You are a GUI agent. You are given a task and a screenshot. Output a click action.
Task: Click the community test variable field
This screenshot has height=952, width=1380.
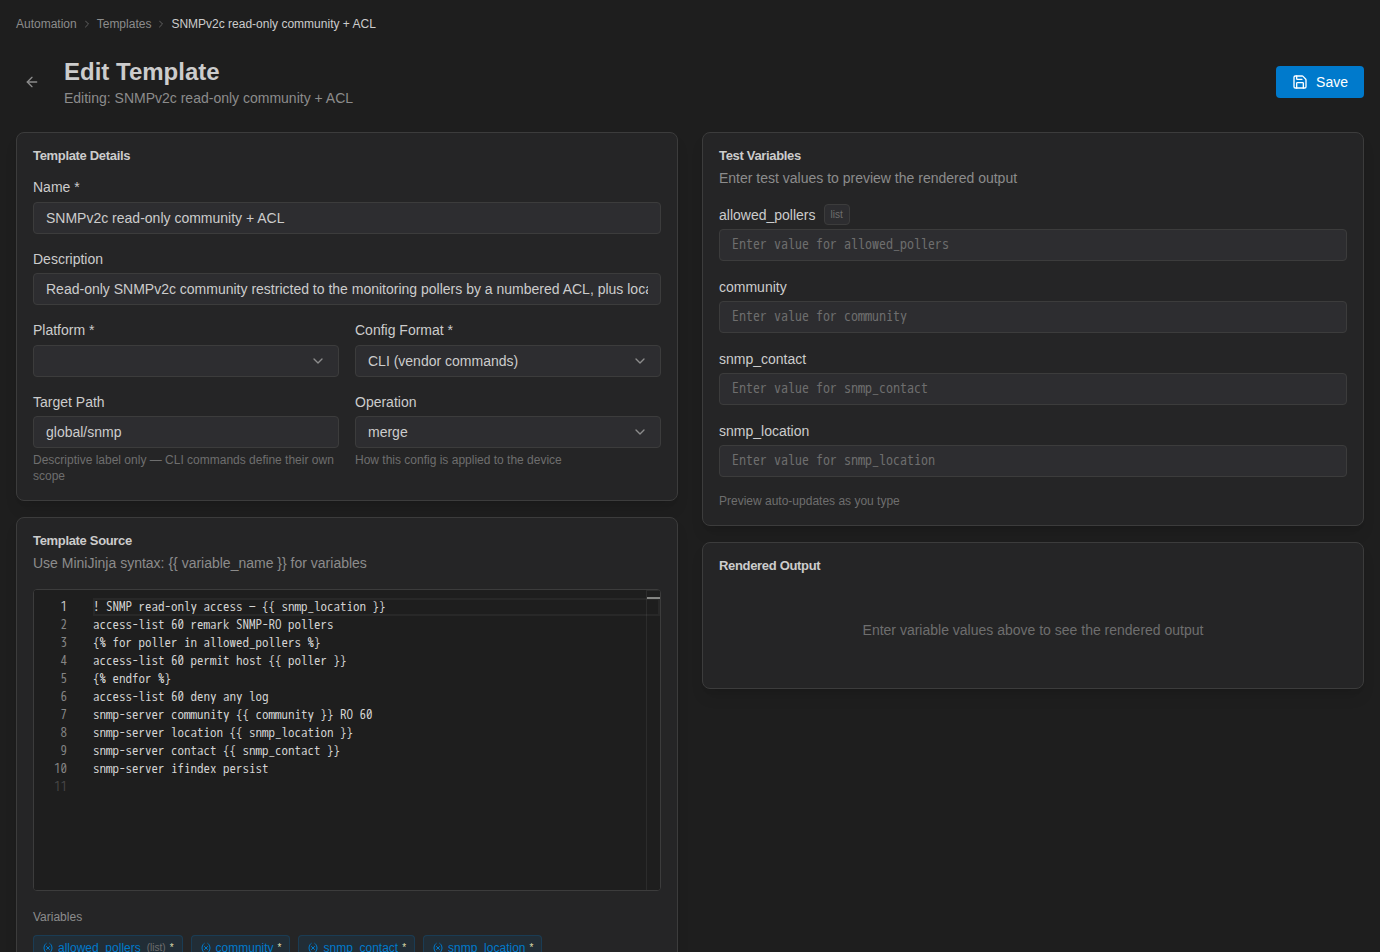1033,317
